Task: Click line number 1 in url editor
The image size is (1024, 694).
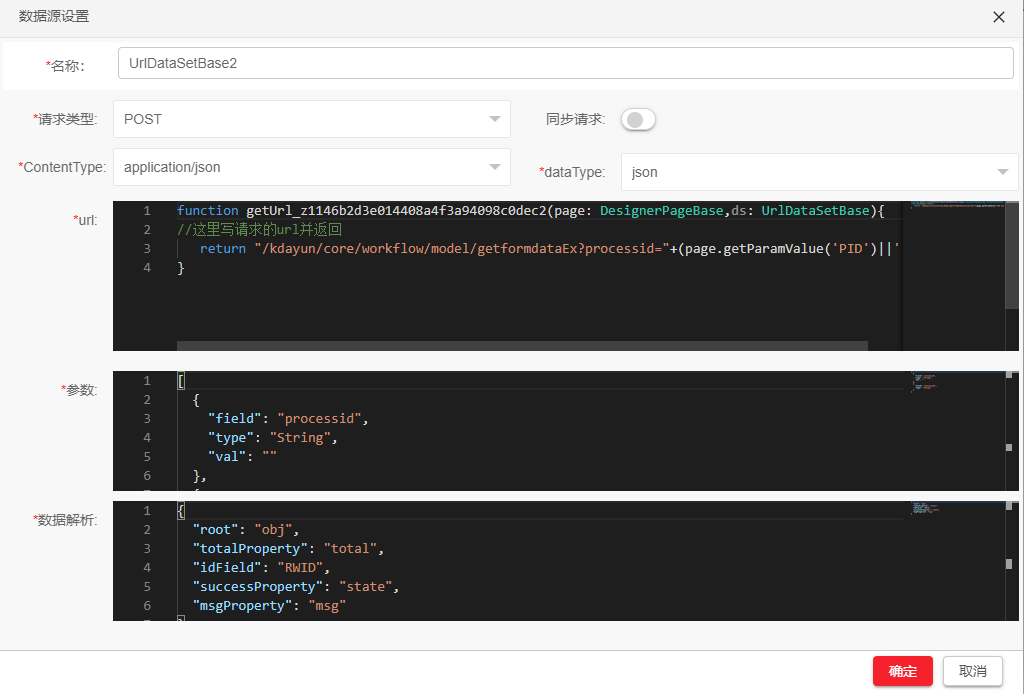Action: click(147, 211)
